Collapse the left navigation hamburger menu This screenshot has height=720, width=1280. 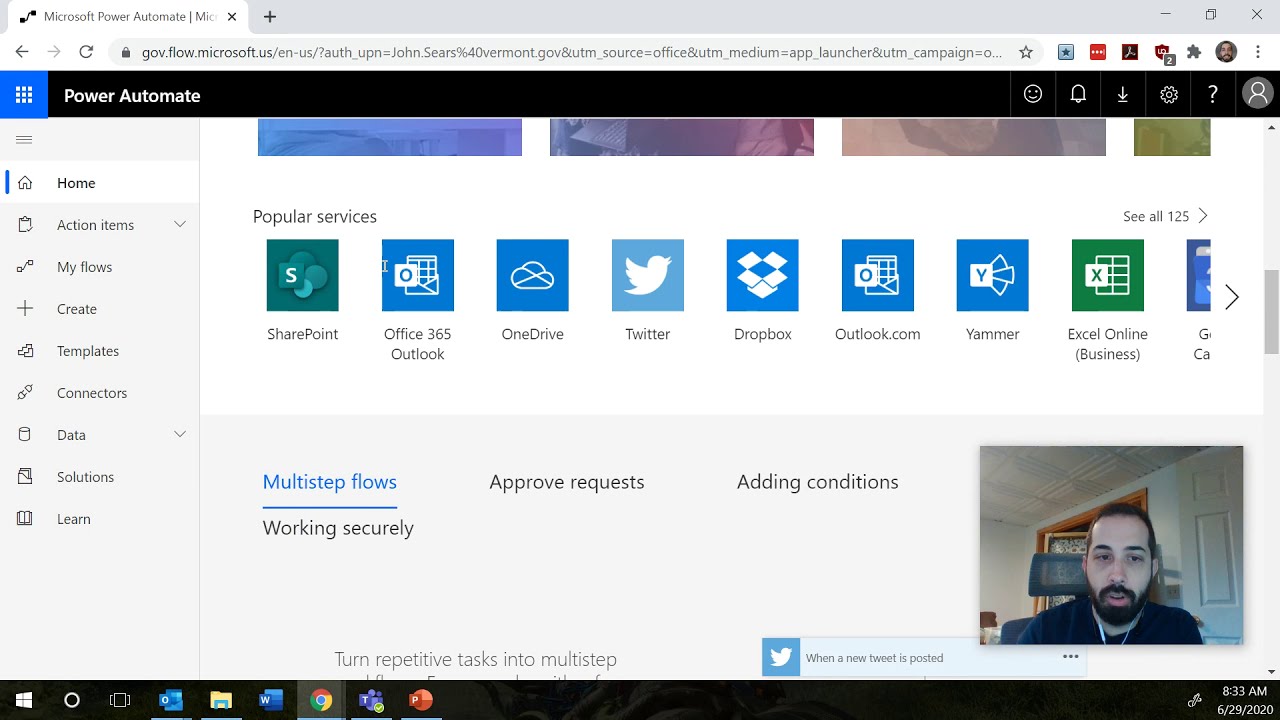24,140
